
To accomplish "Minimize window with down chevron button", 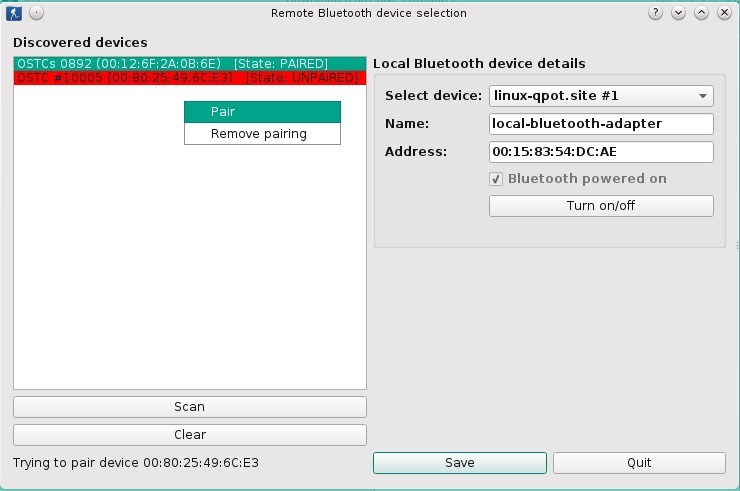I will pyautogui.click(x=678, y=13).
